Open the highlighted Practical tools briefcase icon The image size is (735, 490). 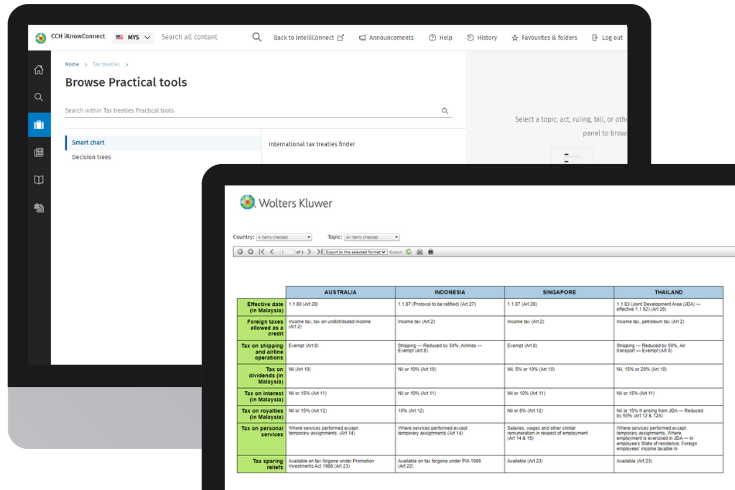click(x=39, y=125)
